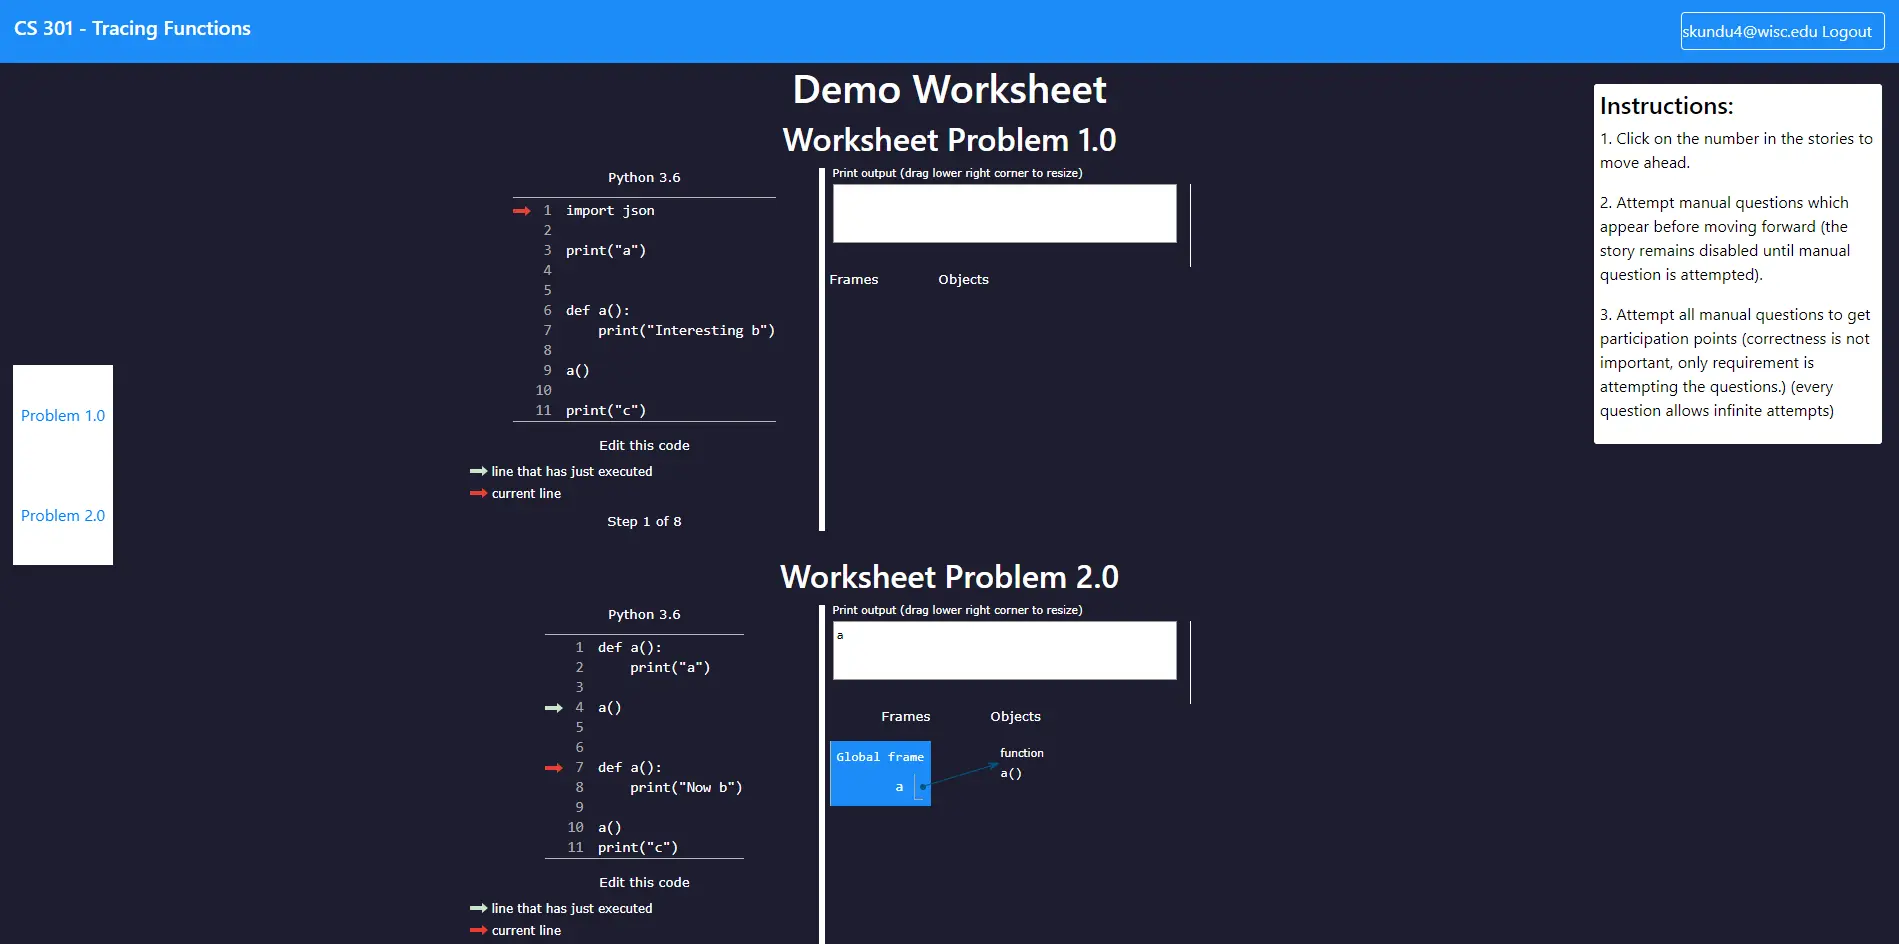Select the Global frame box
The width and height of the screenshot is (1899, 944).
pyautogui.click(x=880, y=772)
